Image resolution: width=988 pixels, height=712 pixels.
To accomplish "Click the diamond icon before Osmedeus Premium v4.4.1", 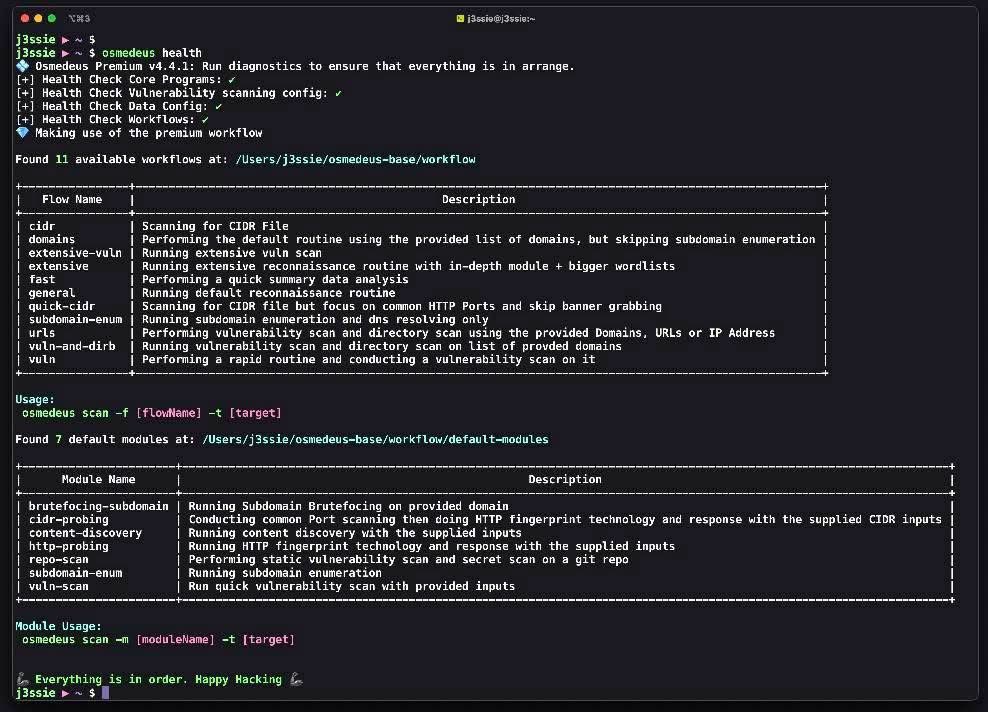I will 23,66.
